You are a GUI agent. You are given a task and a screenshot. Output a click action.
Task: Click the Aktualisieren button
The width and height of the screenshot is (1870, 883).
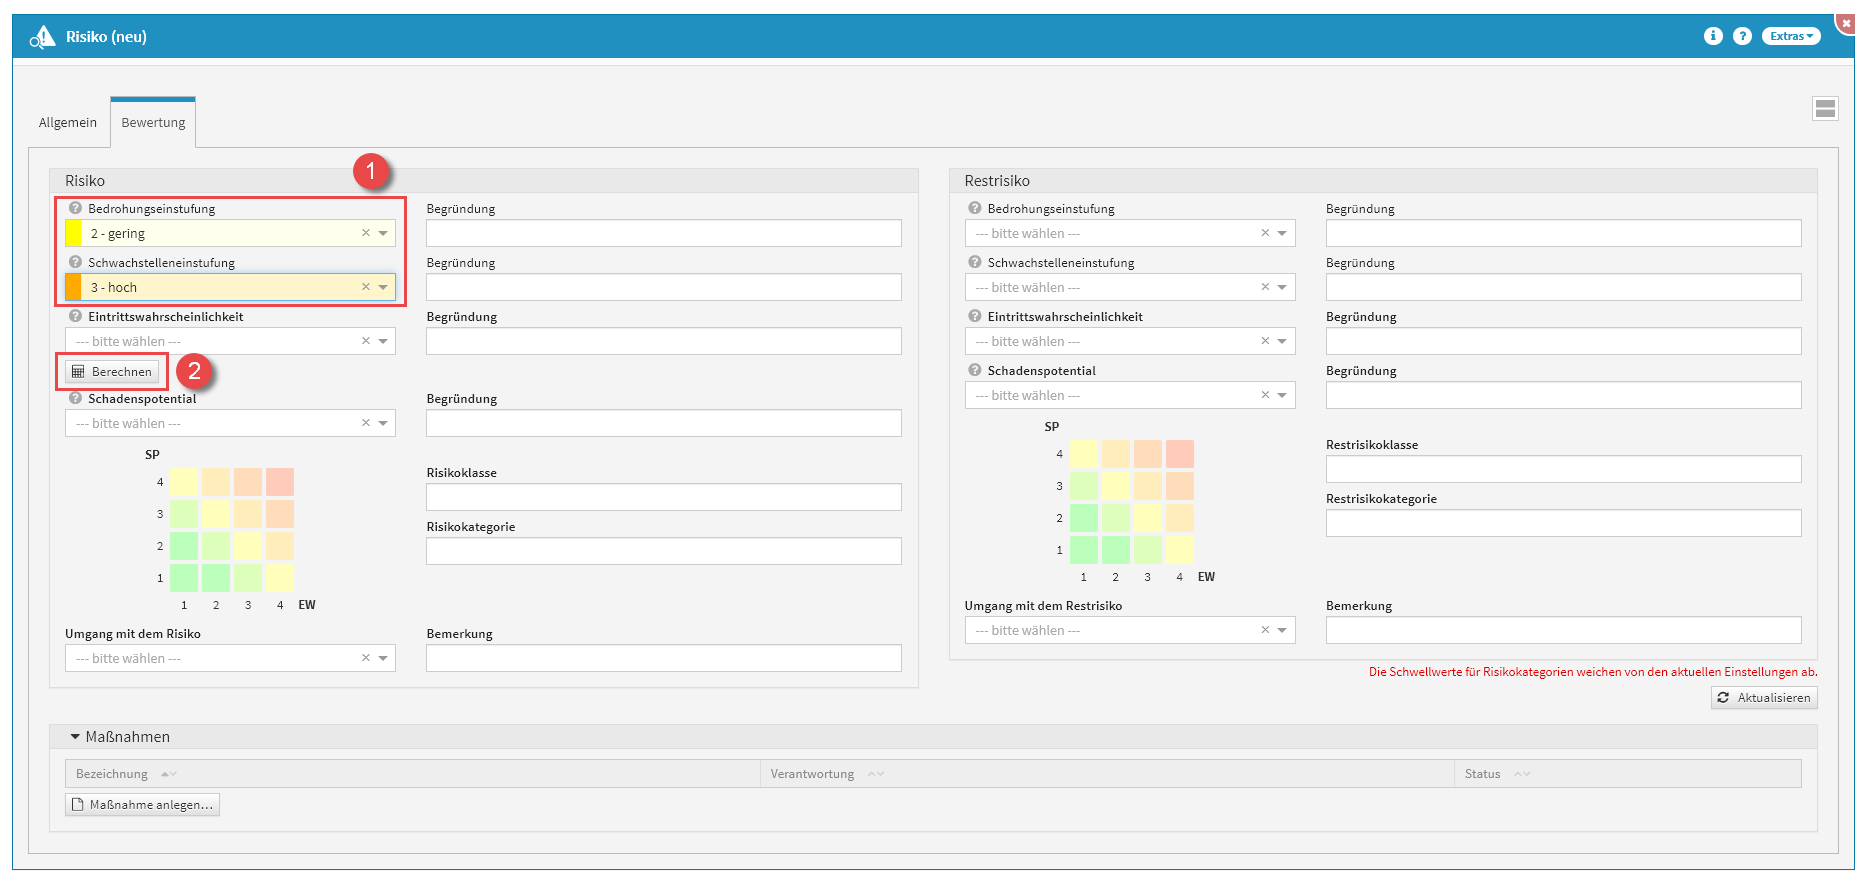[1764, 698]
